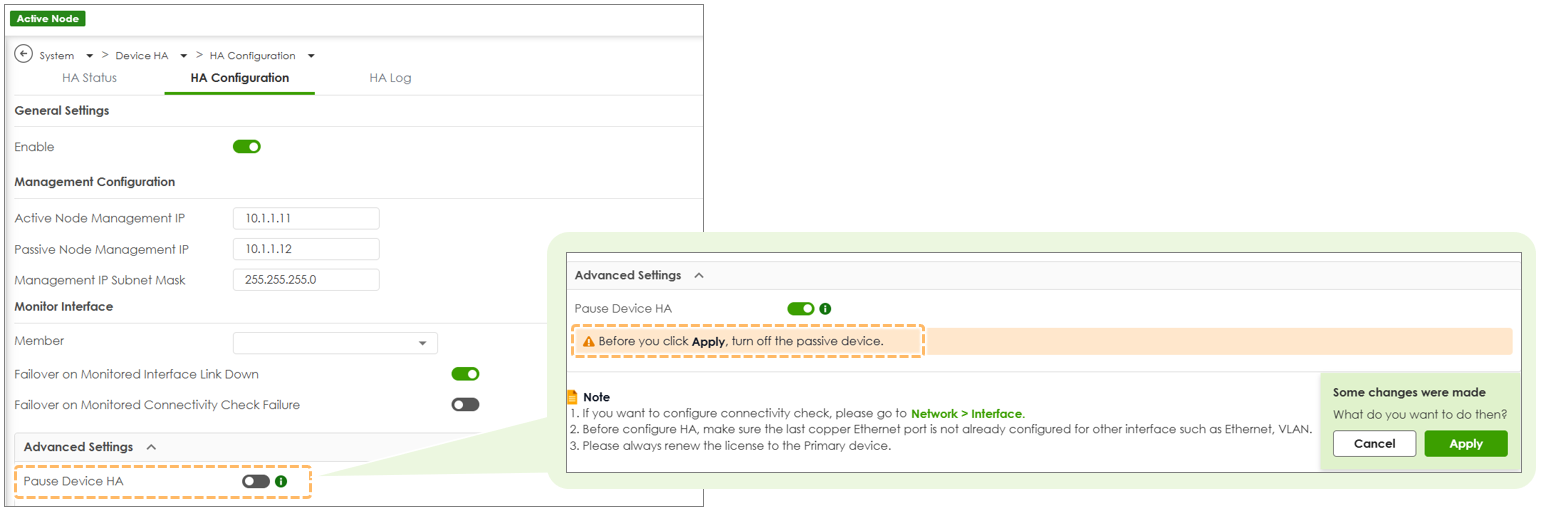Open the Device HA breadcrumb dropdown arrow
This screenshot has height=510, width=1542.
(184, 56)
